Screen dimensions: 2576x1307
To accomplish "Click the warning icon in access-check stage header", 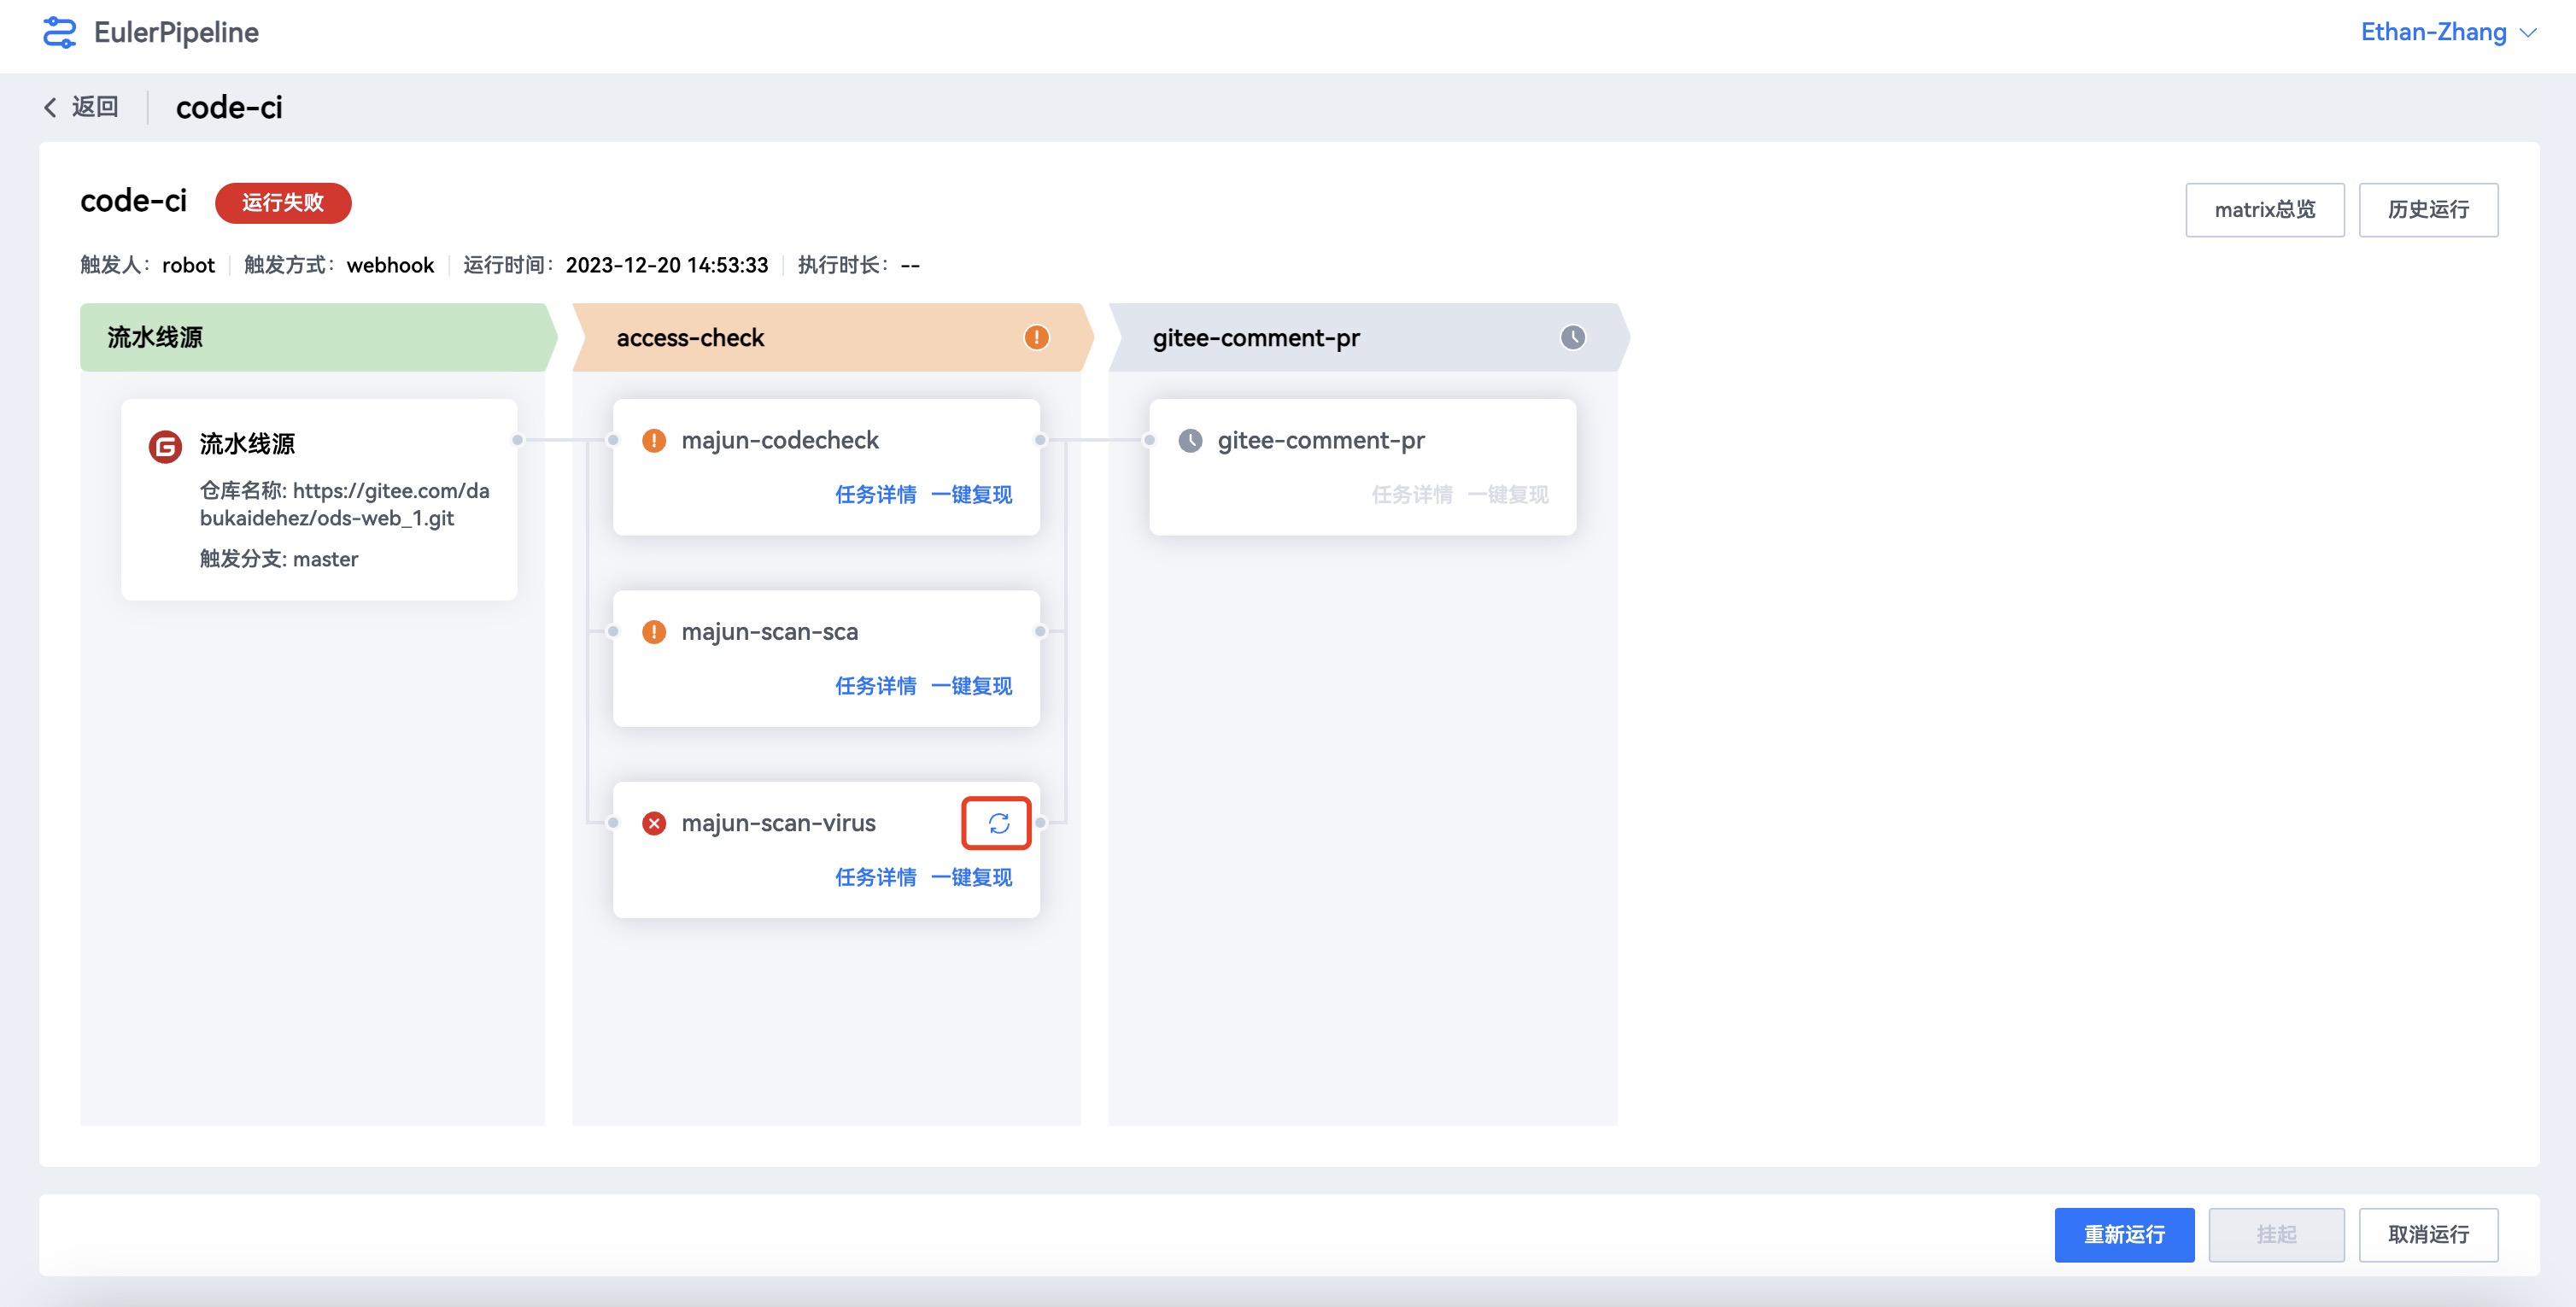I will (1036, 337).
